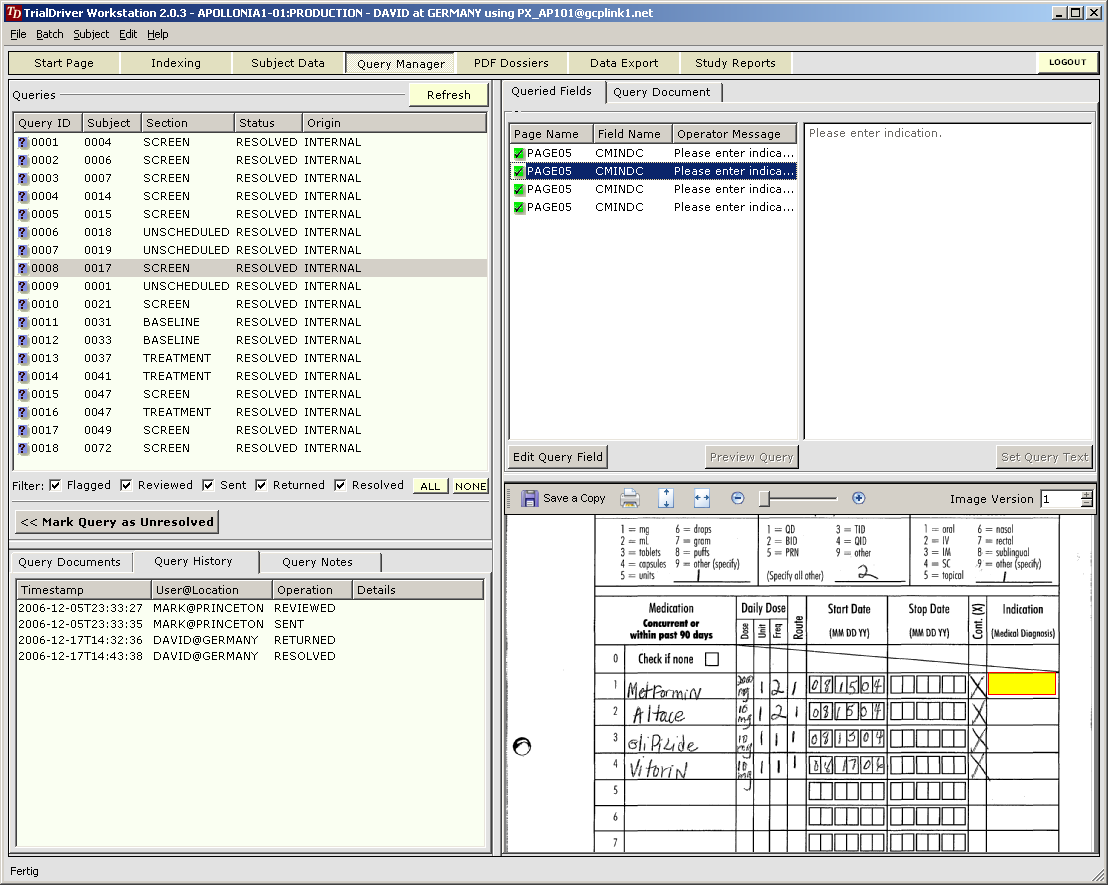Viewport: 1108px width, 885px height.
Task: Click the fit-to-width horizontal arrows icon
Action: click(x=701, y=498)
